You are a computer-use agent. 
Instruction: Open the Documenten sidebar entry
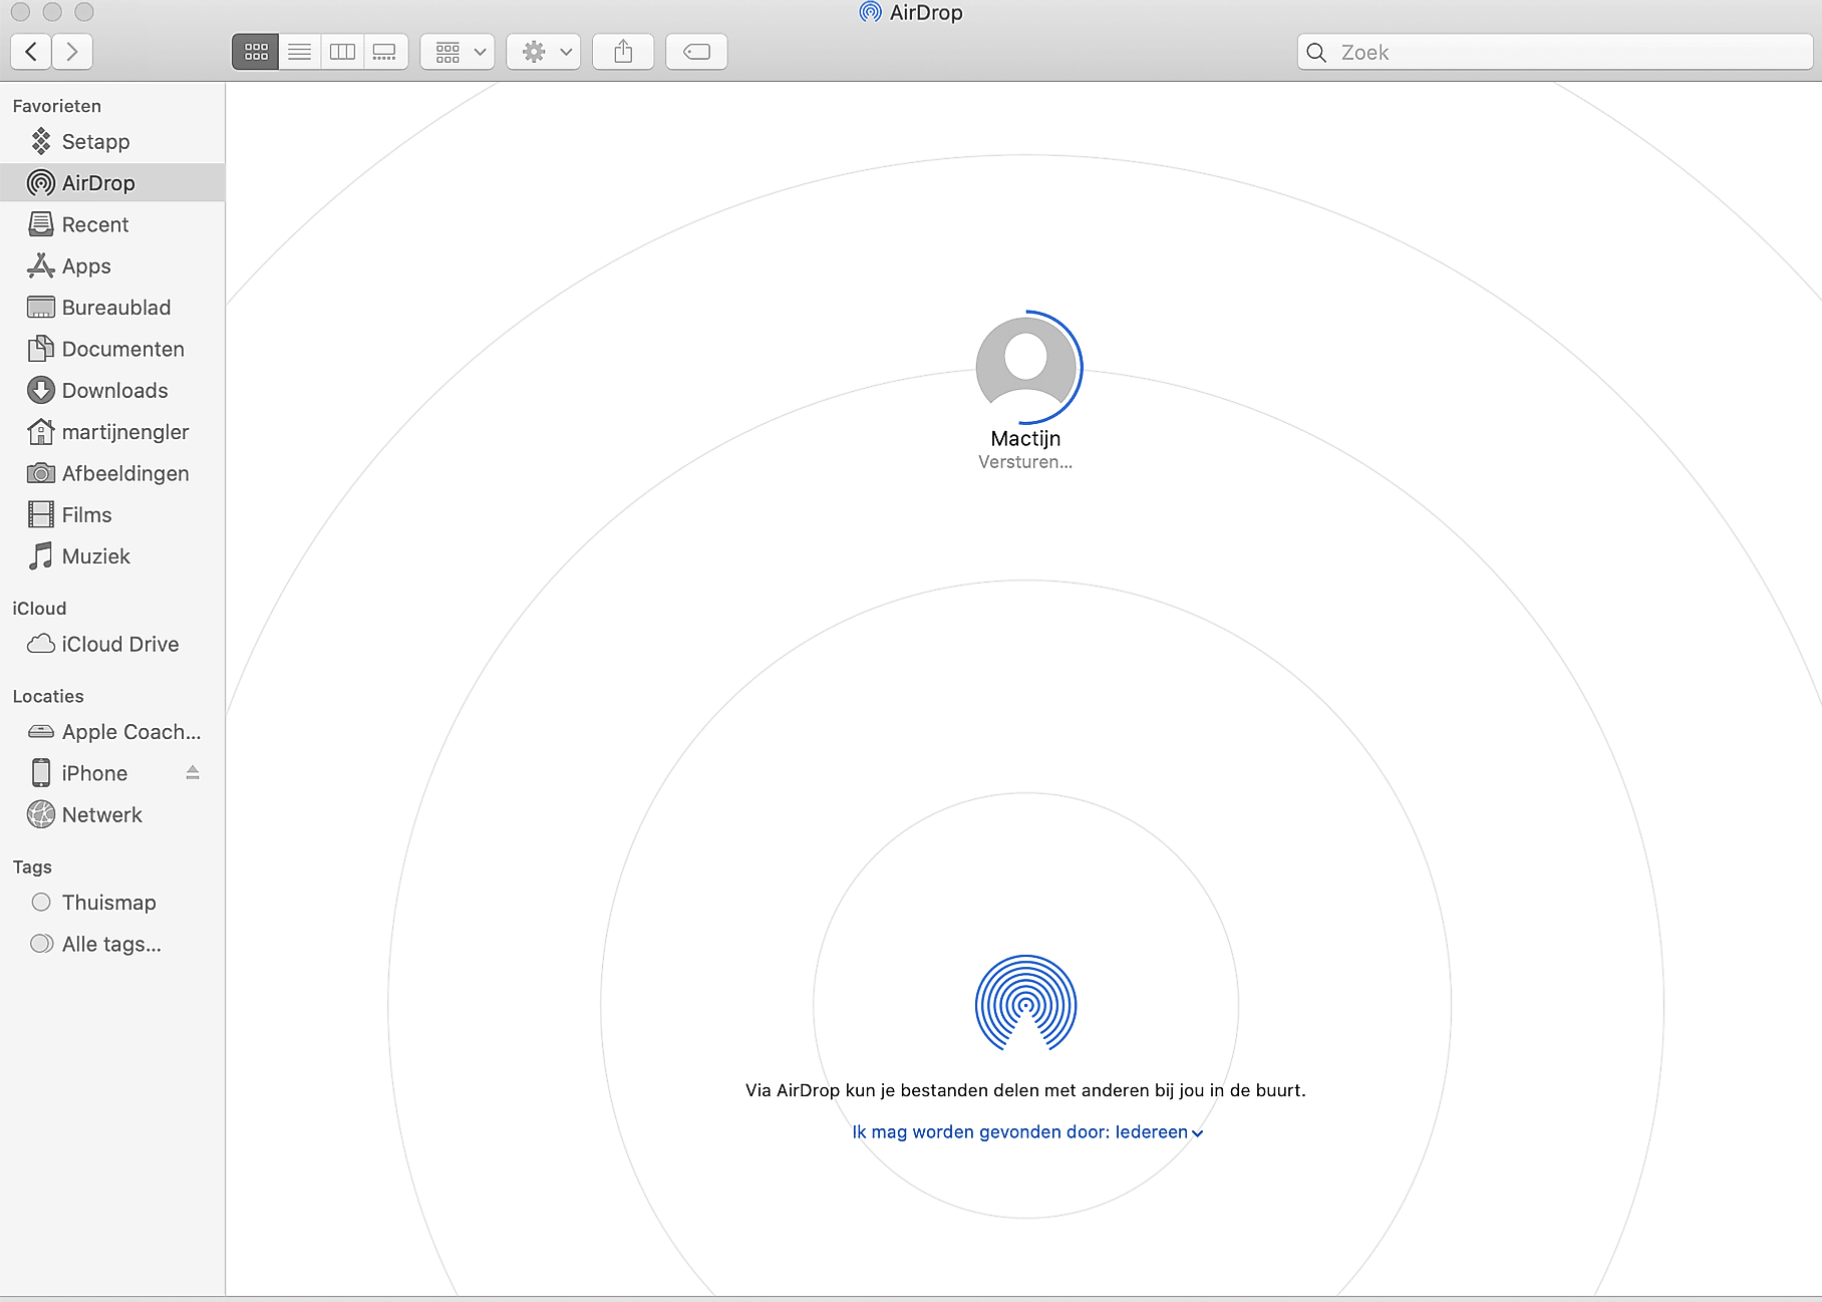(x=122, y=349)
